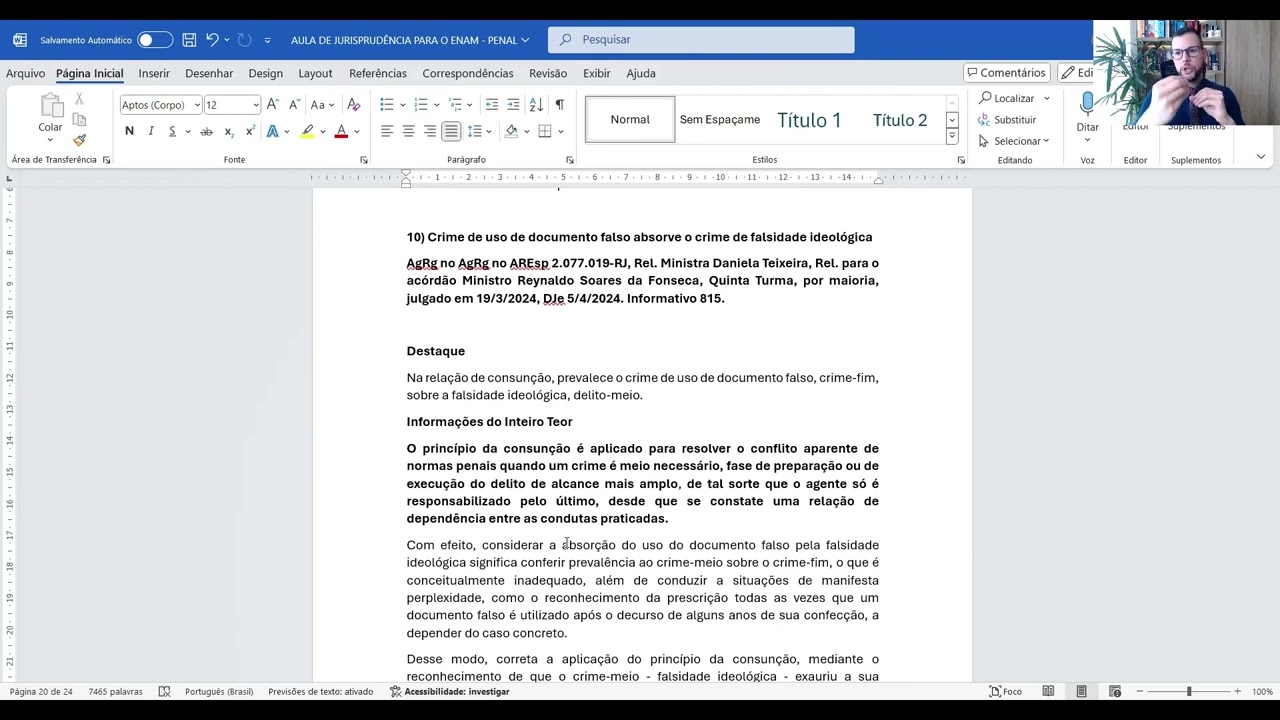This screenshot has width=1280, height=720.
Task: Apply superscript formatting
Action: coord(249,131)
